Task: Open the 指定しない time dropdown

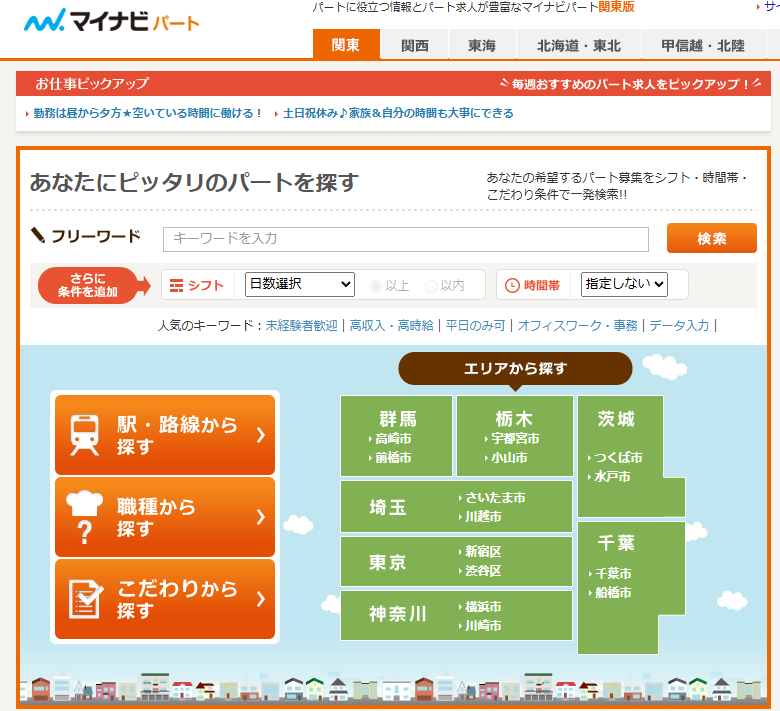Action: tap(624, 284)
